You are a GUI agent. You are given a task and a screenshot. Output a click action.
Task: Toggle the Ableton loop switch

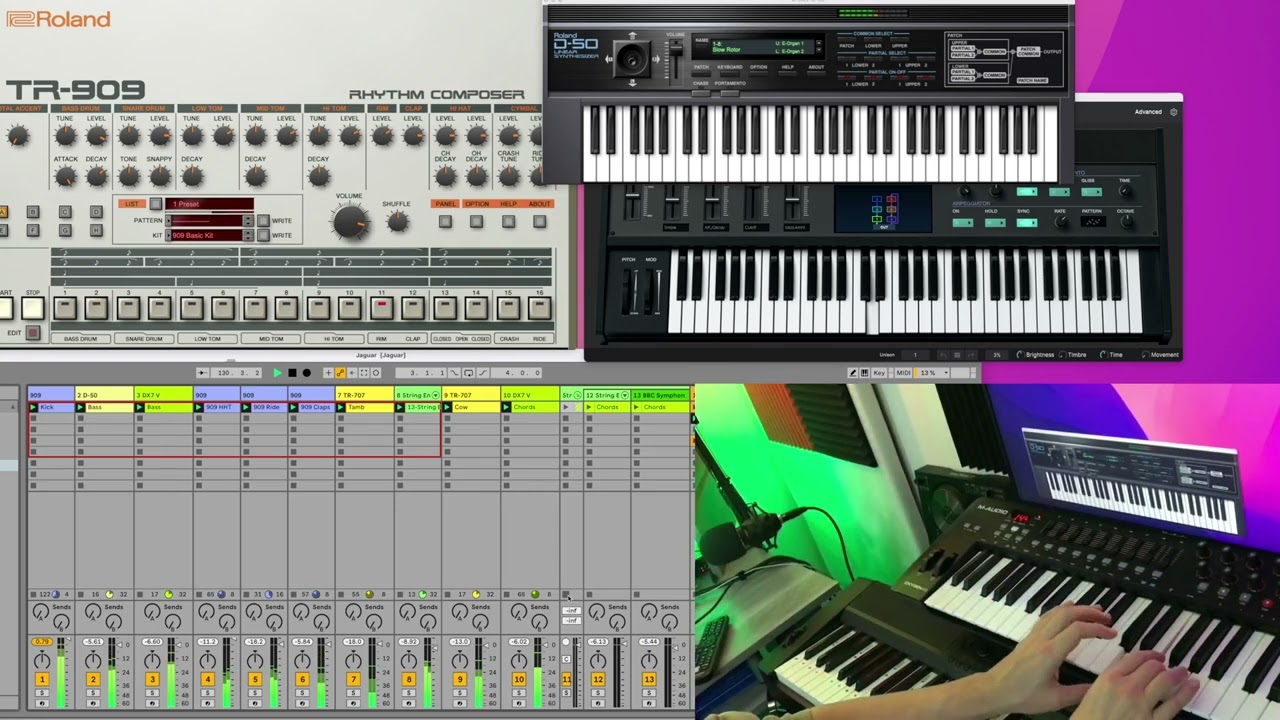coord(468,373)
